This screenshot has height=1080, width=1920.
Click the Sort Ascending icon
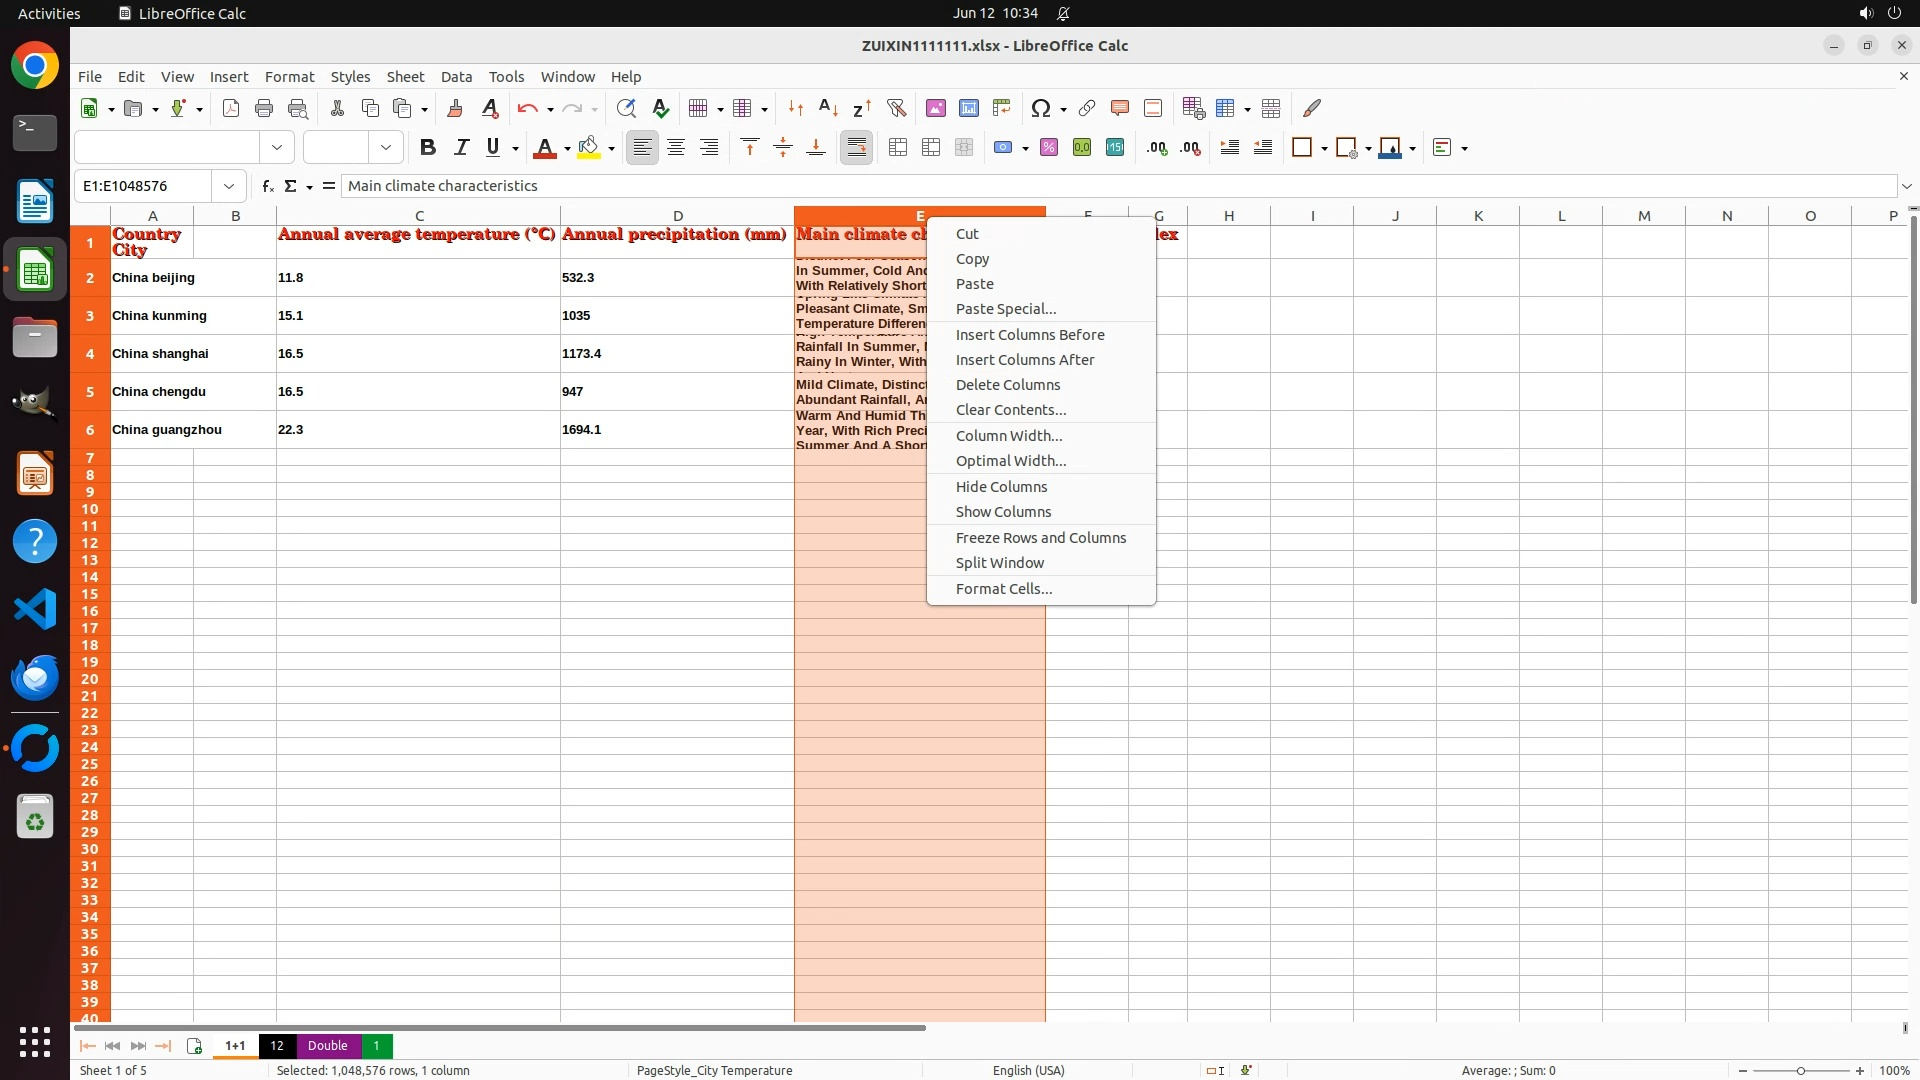pyautogui.click(x=828, y=108)
